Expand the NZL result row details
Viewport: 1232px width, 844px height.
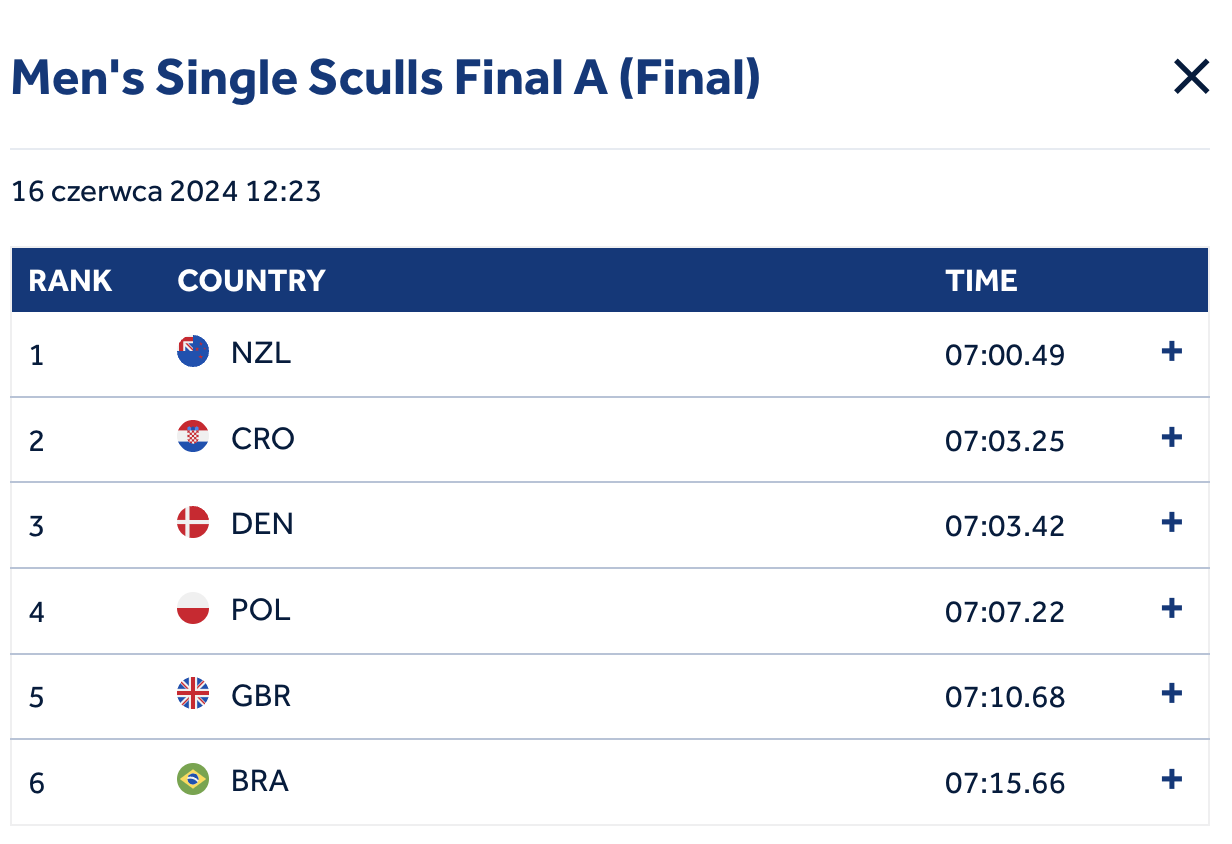pos(1172,352)
